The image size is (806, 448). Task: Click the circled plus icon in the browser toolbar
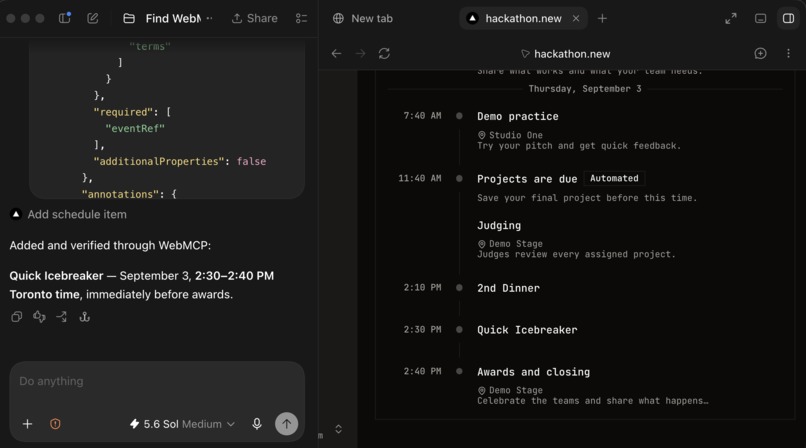(760, 53)
